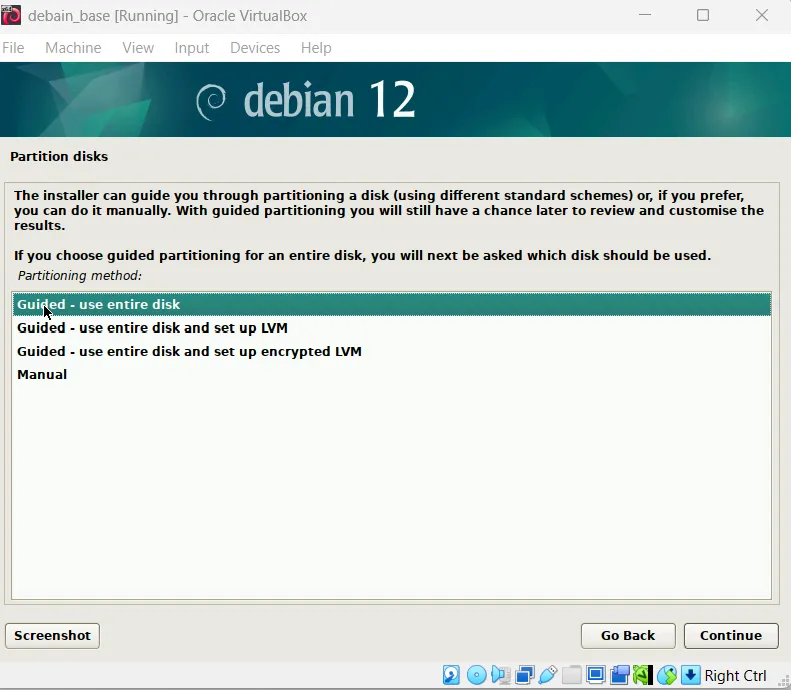Viewport: 791px width, 690px height.
Task: Open the USB devices status icon
Action: 548,675
